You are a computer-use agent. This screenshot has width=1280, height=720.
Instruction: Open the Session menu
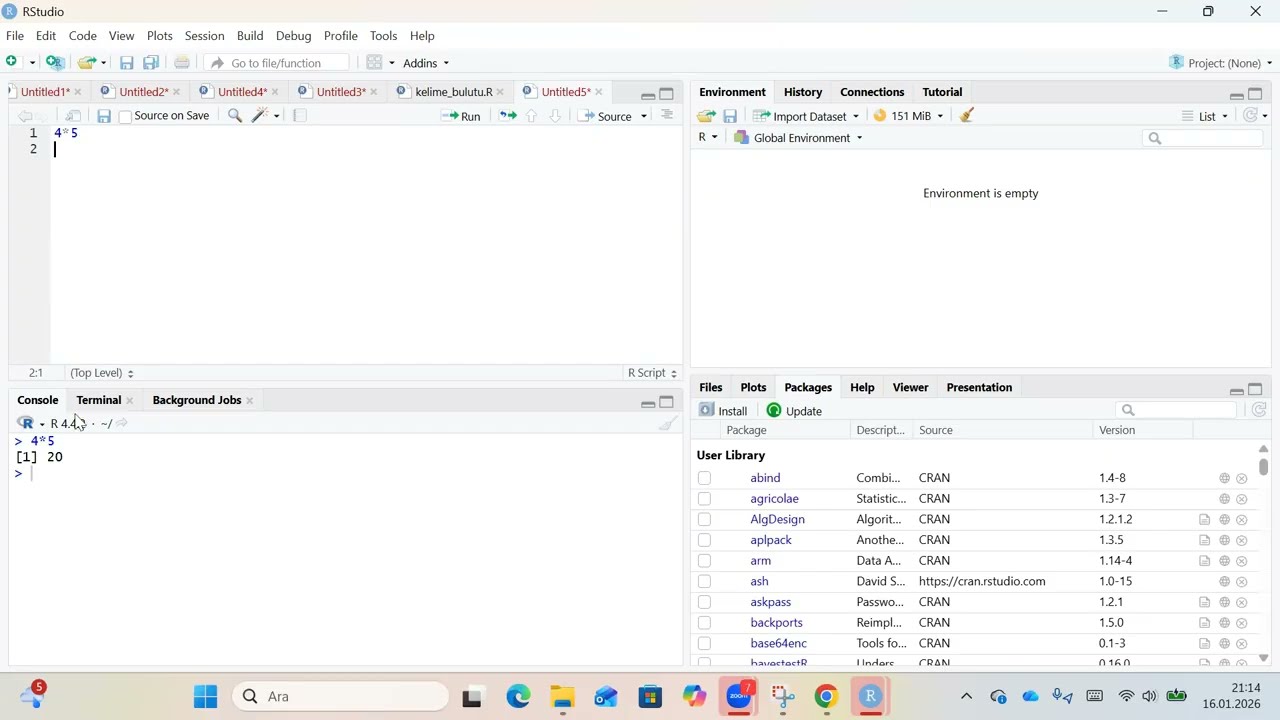[x=204, y=36]
